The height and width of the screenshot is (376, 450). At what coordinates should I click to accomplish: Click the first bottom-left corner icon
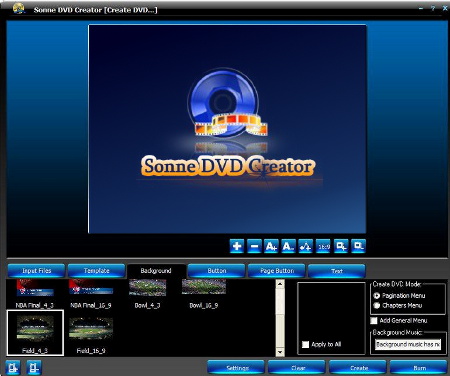pos(13,368)
